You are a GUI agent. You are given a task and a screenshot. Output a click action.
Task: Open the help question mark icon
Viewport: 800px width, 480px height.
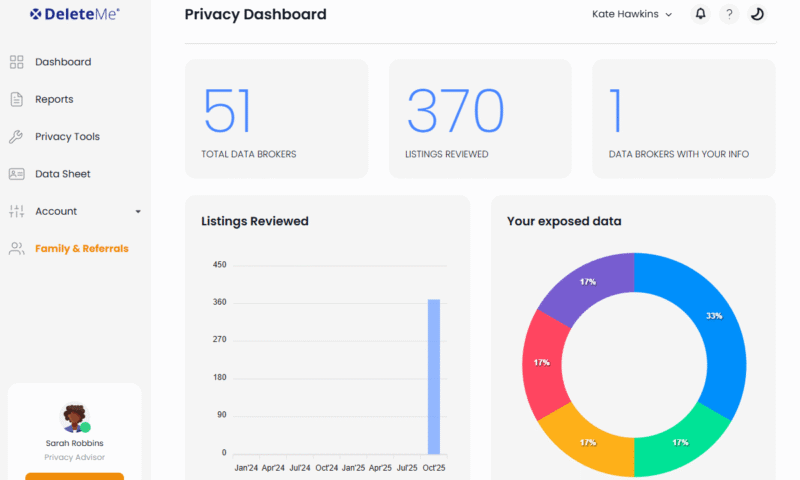(x=729, y=14)
